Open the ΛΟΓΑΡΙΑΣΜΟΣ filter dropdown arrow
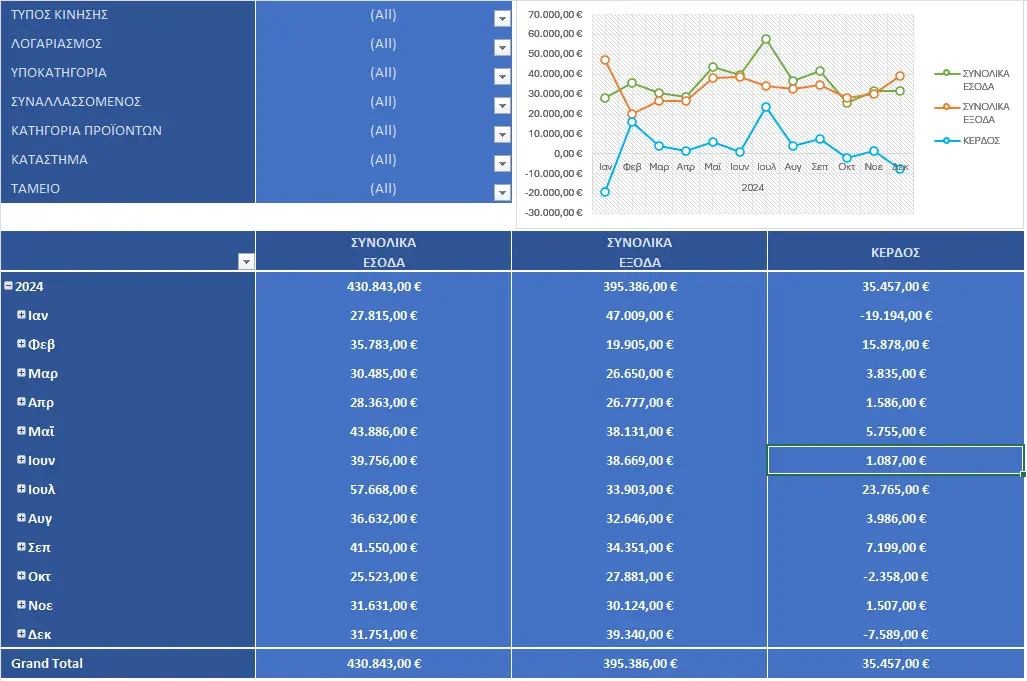 coord(502,47)
